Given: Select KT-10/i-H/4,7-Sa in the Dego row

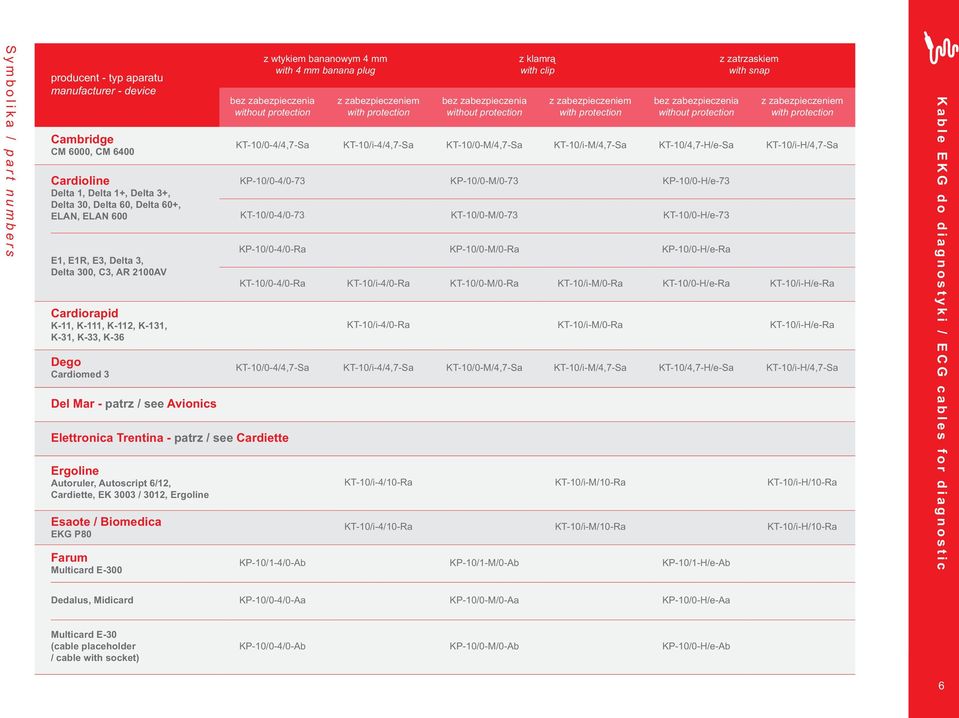Looking at the screenshot, I should pos(802,368).
